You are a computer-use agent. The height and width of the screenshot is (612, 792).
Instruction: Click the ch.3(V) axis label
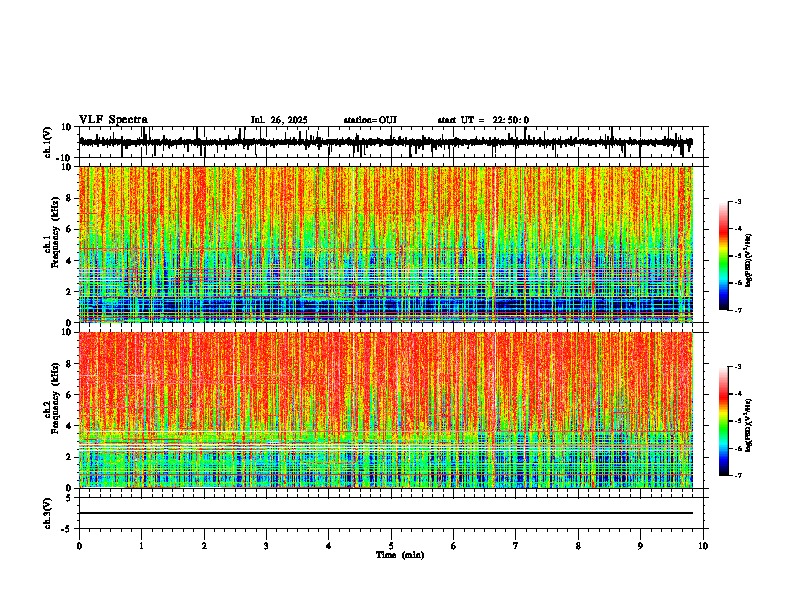tap(48, 513)
